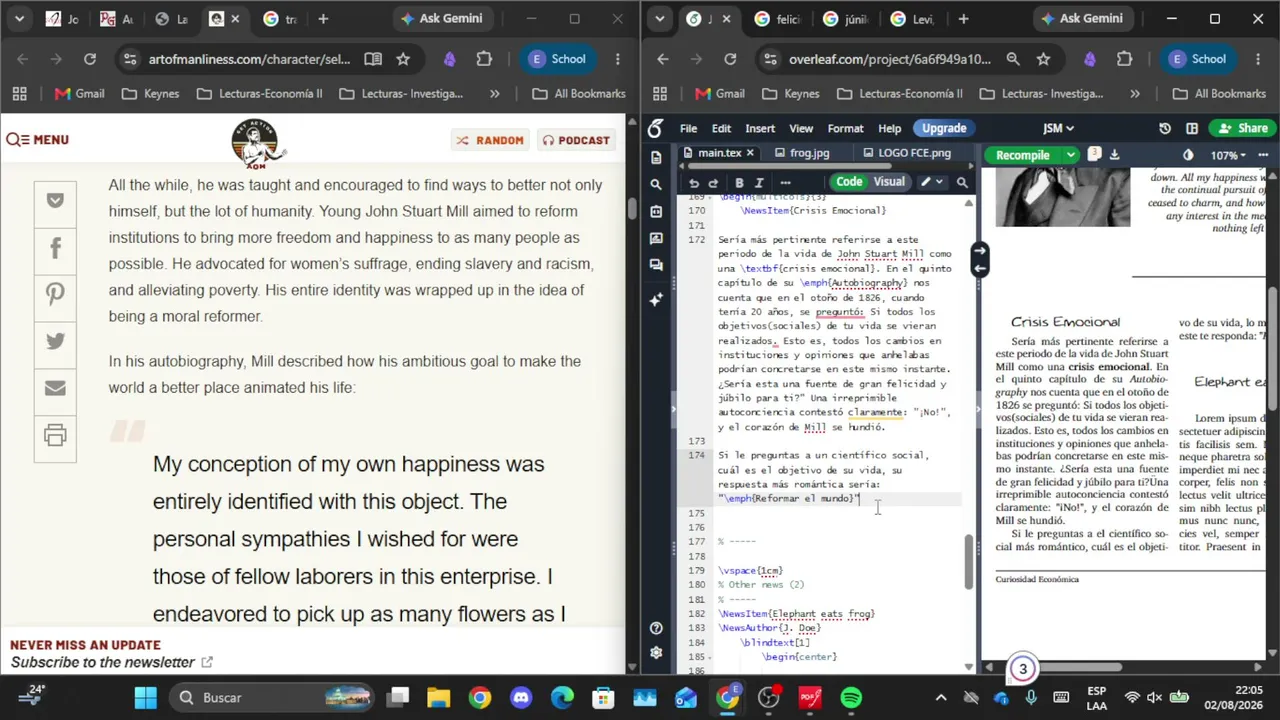
Task: Bookmark artofmanliness page with star
Action: coord(403,59)
